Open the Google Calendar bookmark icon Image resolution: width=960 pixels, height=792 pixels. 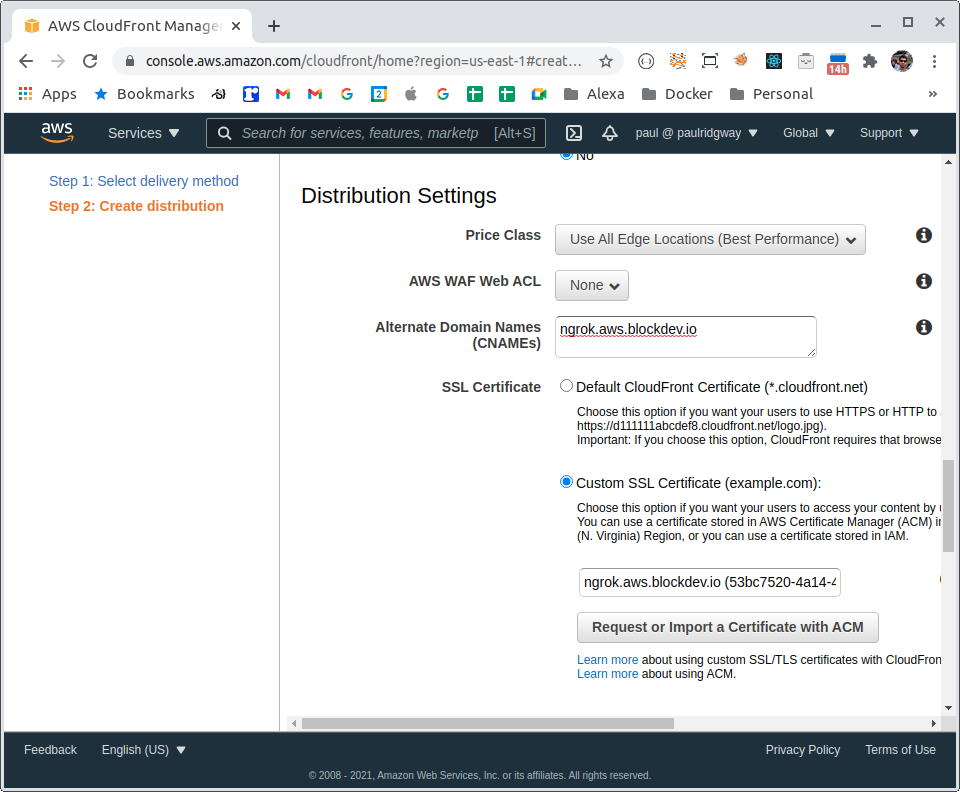click(379, 94)
